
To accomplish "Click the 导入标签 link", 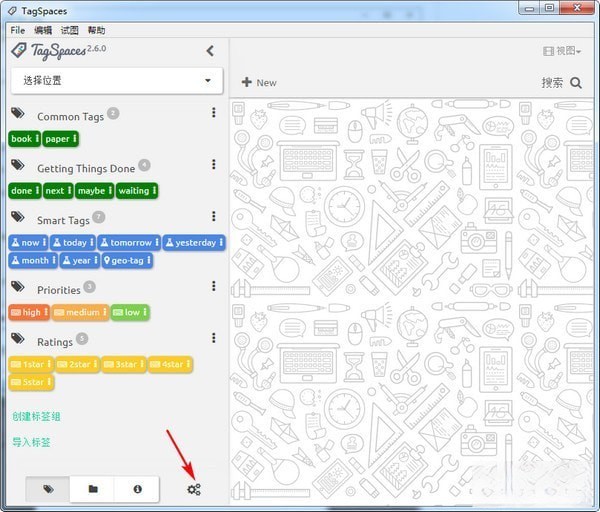I will 31,442.
